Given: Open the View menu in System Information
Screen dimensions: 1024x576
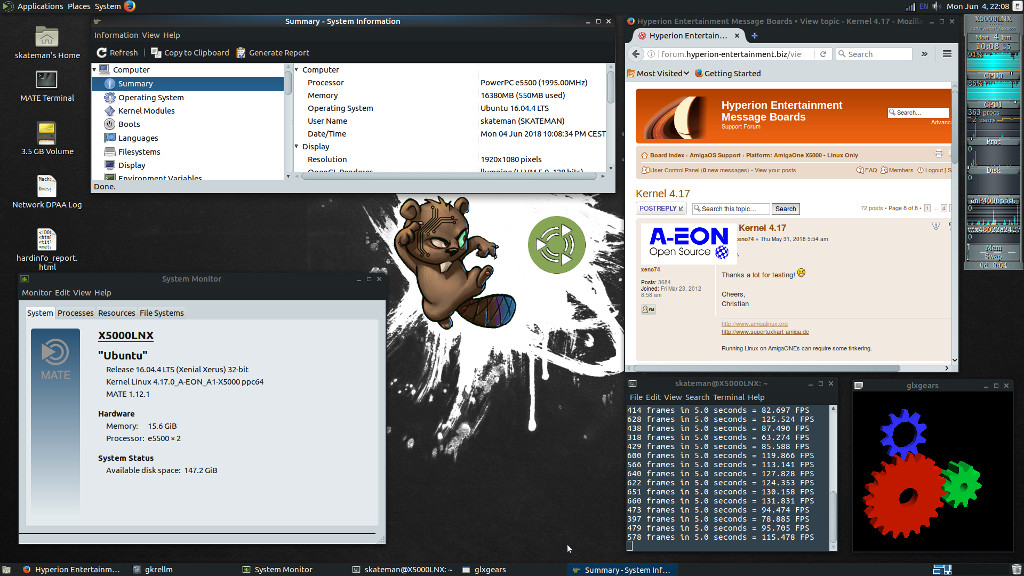Looking at the screenshot, I should pyautogui.click(x=151, y=35).
